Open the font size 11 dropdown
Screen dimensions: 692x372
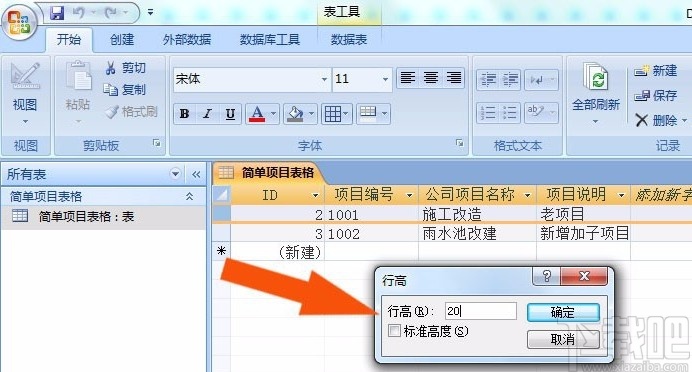pyautogui.click(x=385, y=79)
